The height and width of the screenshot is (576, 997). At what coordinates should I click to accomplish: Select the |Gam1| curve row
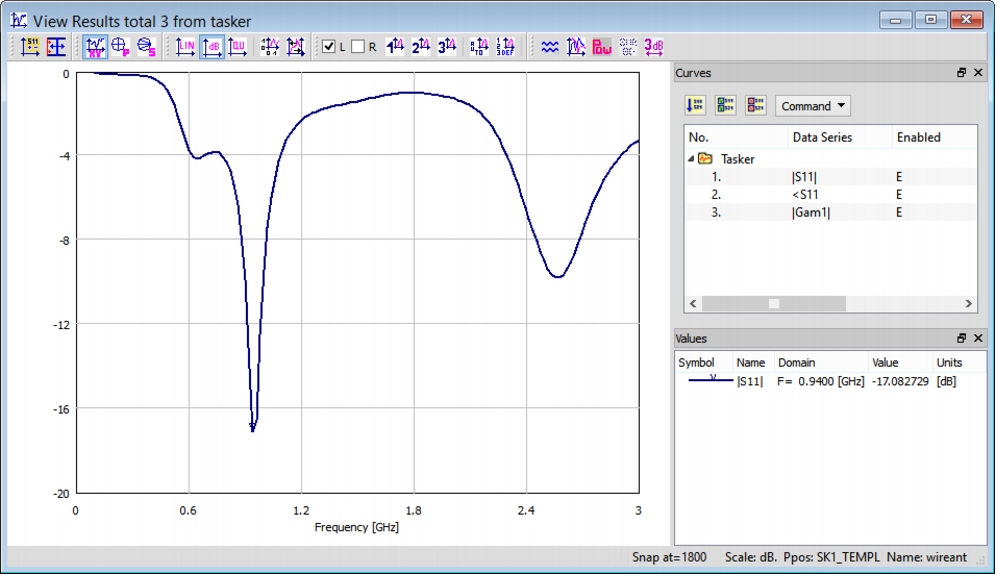point(830,212)
